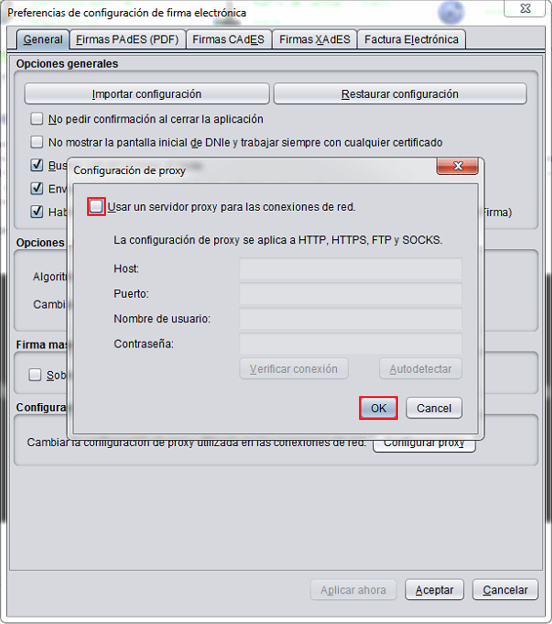Enable No pedir confirmación al cerrar checkbox
The height and width of the screenshot is (624, 552).
[x=37, y=119]
